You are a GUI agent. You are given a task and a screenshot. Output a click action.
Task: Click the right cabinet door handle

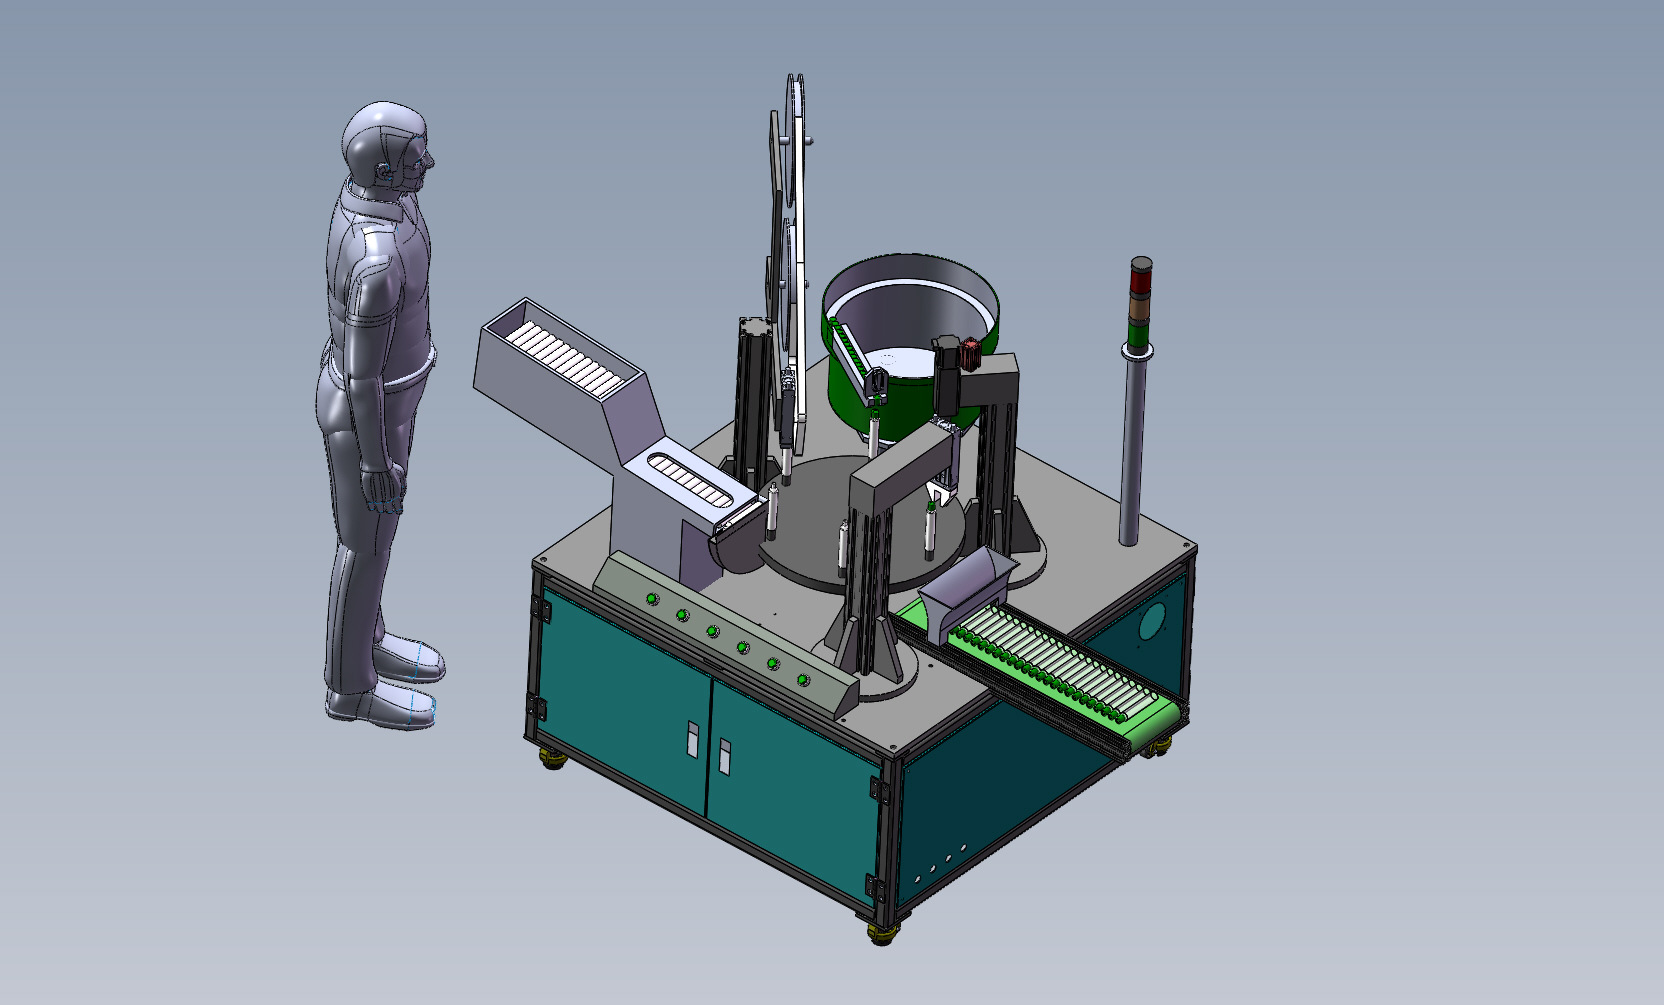[725, 756]
